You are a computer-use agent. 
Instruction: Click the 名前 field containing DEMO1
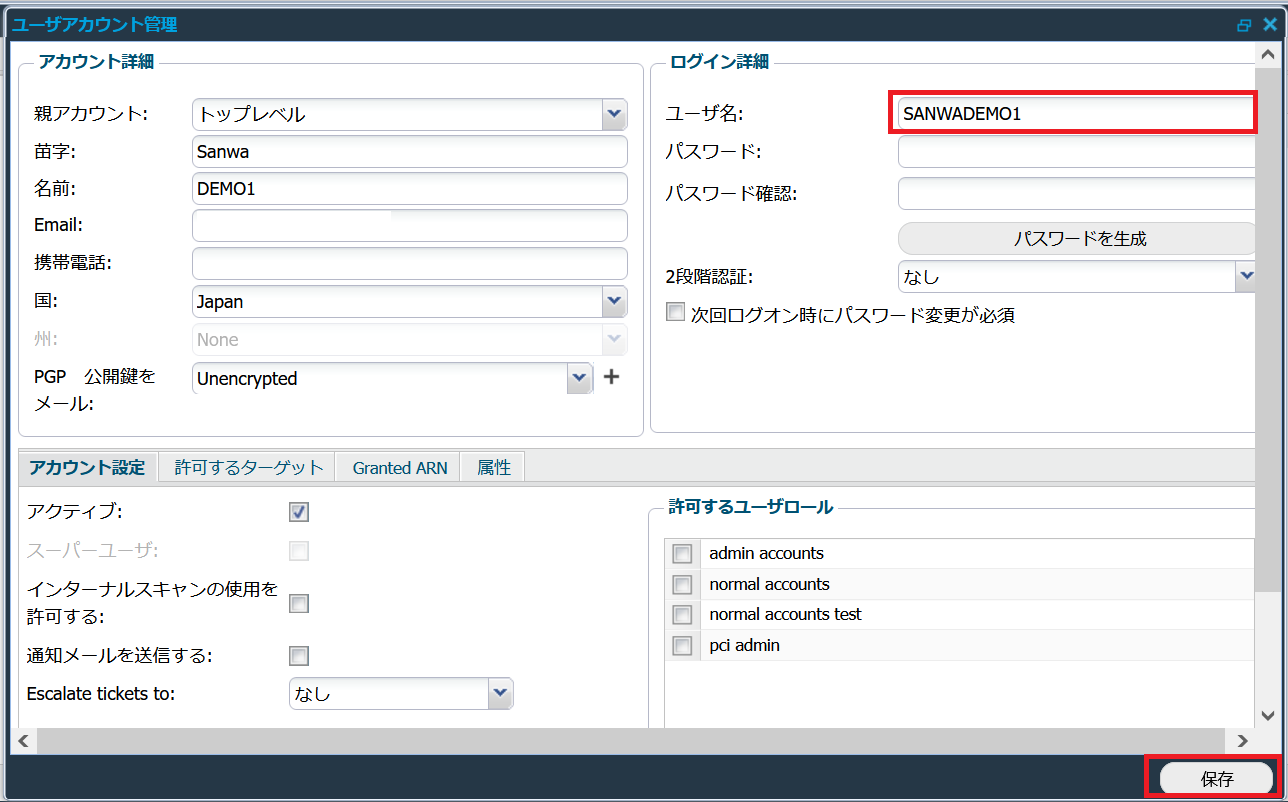[x=410, y=188]
